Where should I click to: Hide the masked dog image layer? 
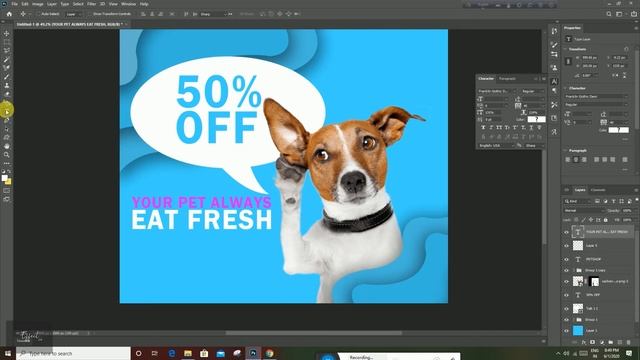pyautogui.click(x=566, y=281)
